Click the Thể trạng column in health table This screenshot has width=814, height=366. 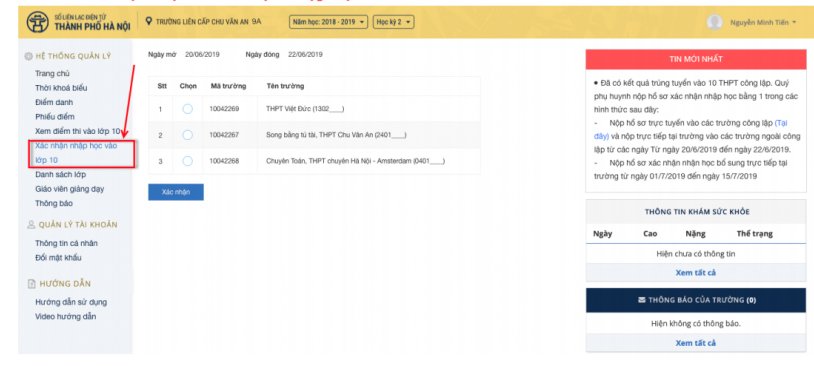coord(755,234)
